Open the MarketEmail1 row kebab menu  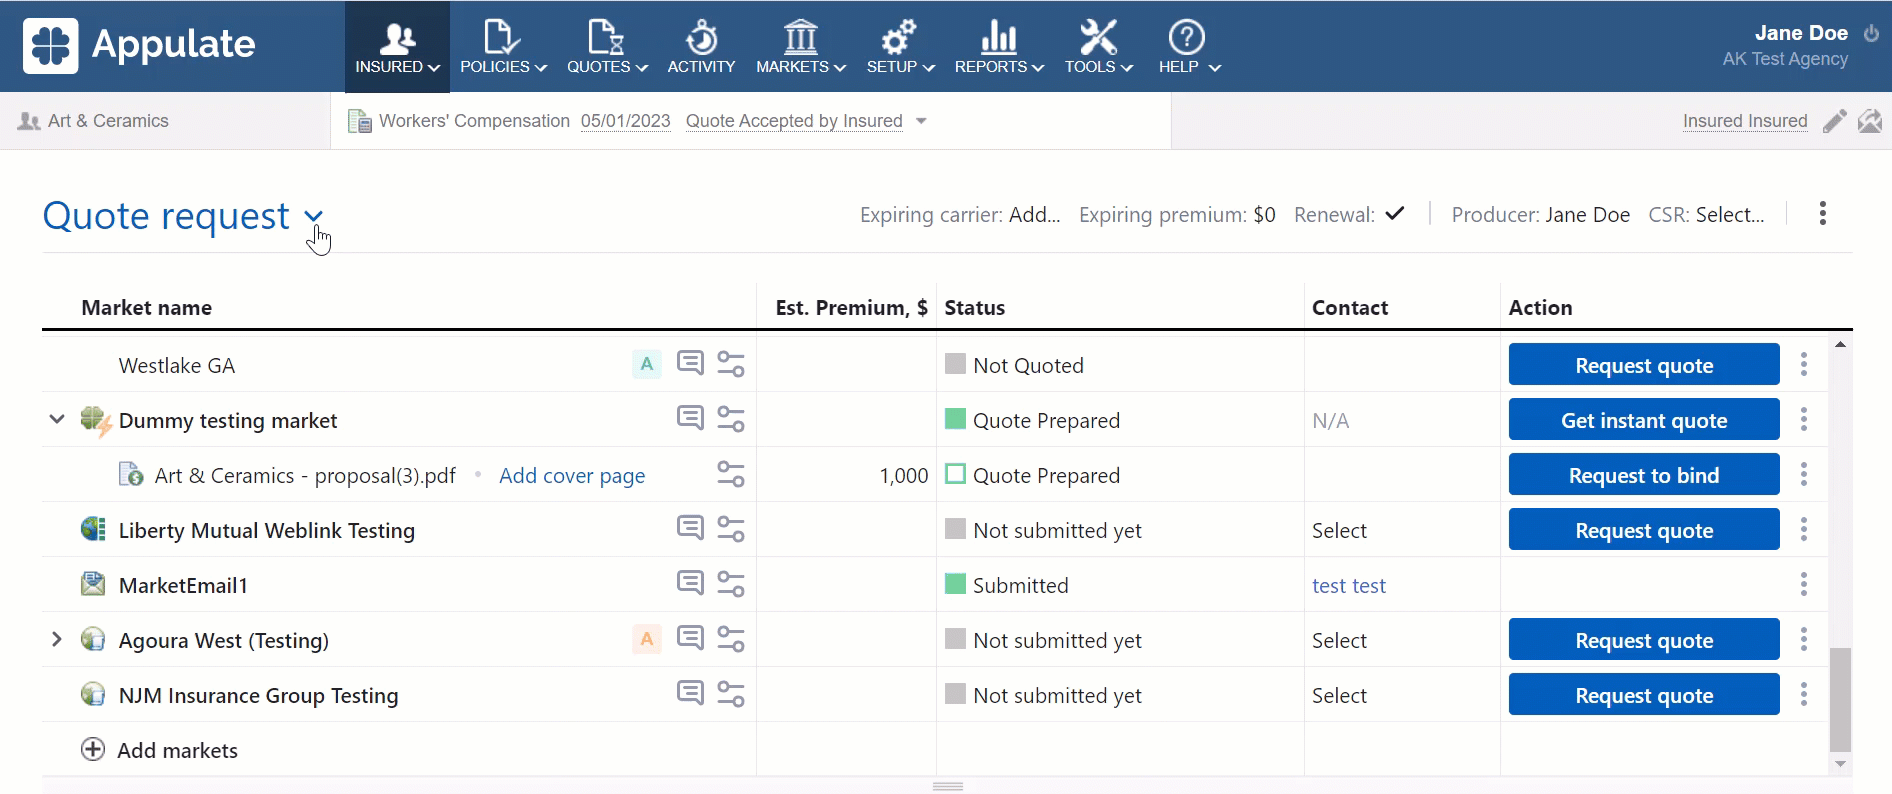tap(1803, 584)
